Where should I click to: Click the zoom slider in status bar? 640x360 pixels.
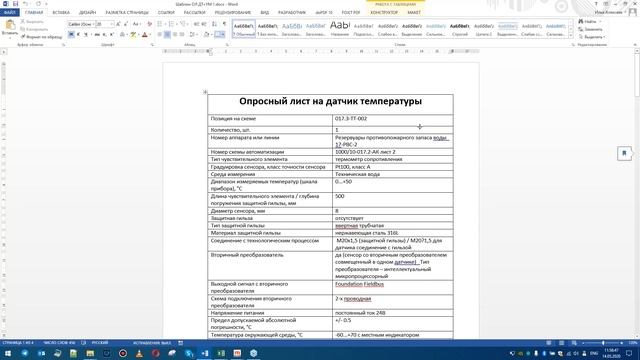pyautogui.click(x=603, y=343)
